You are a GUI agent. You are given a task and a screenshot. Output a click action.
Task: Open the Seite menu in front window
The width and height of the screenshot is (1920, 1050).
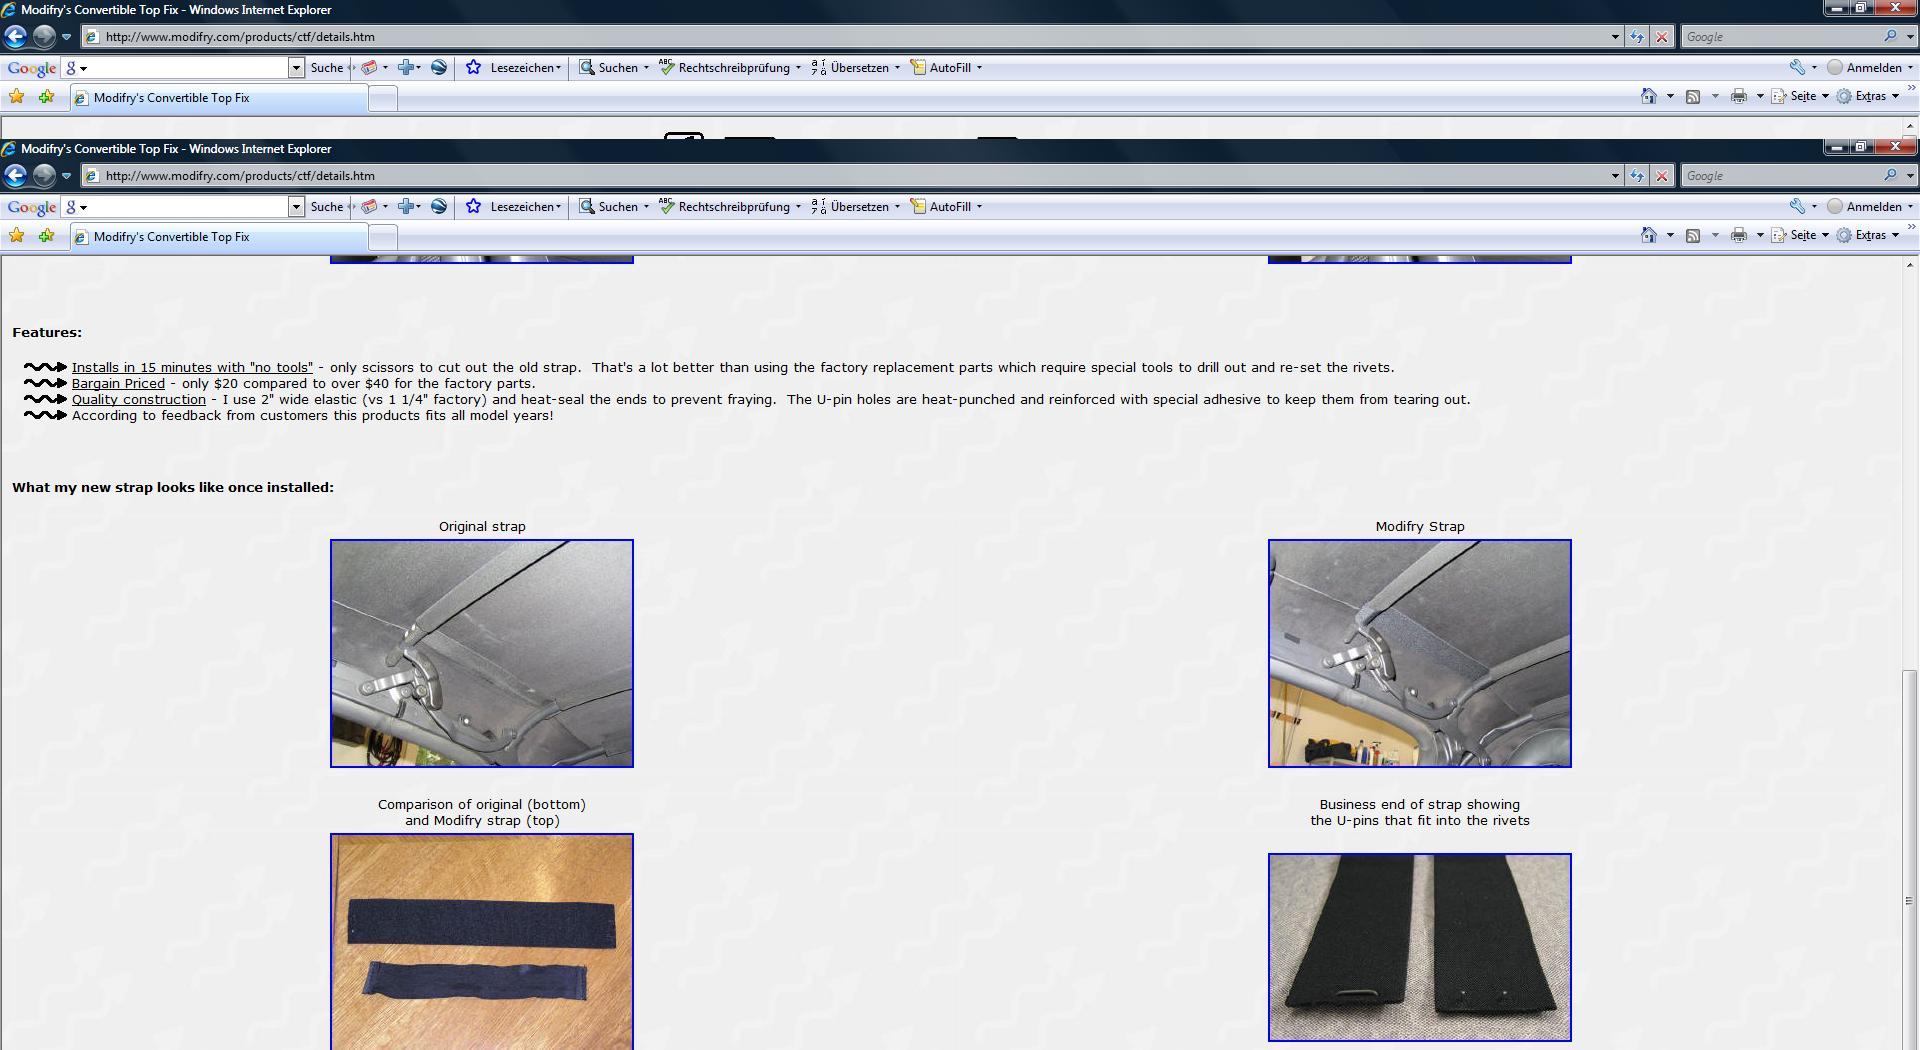(1799, 236)
